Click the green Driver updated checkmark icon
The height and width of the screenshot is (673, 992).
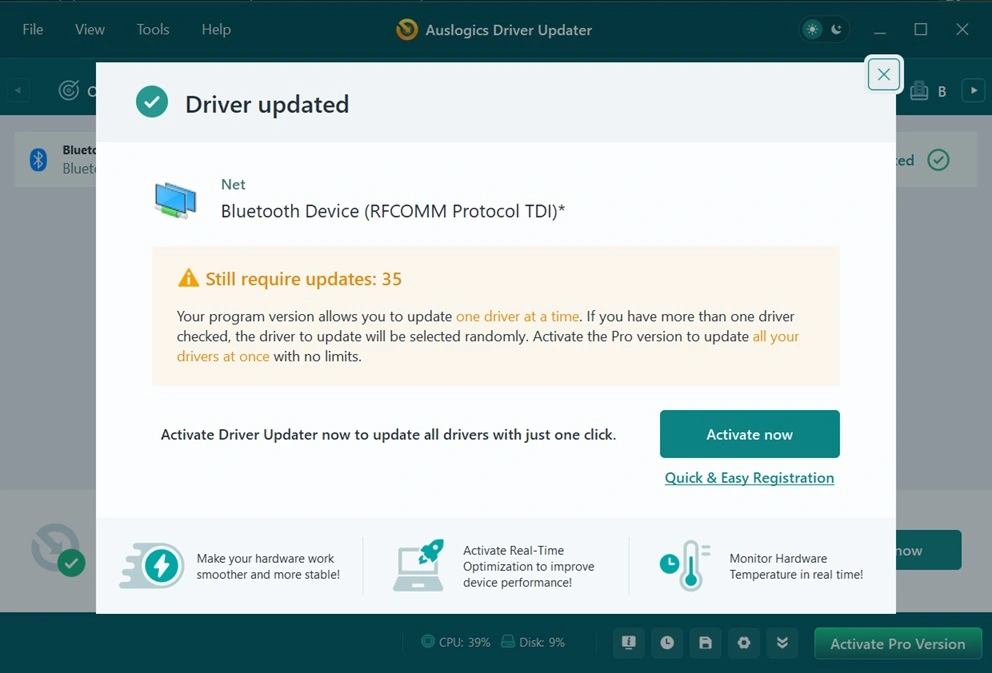(x=152, y=102)
